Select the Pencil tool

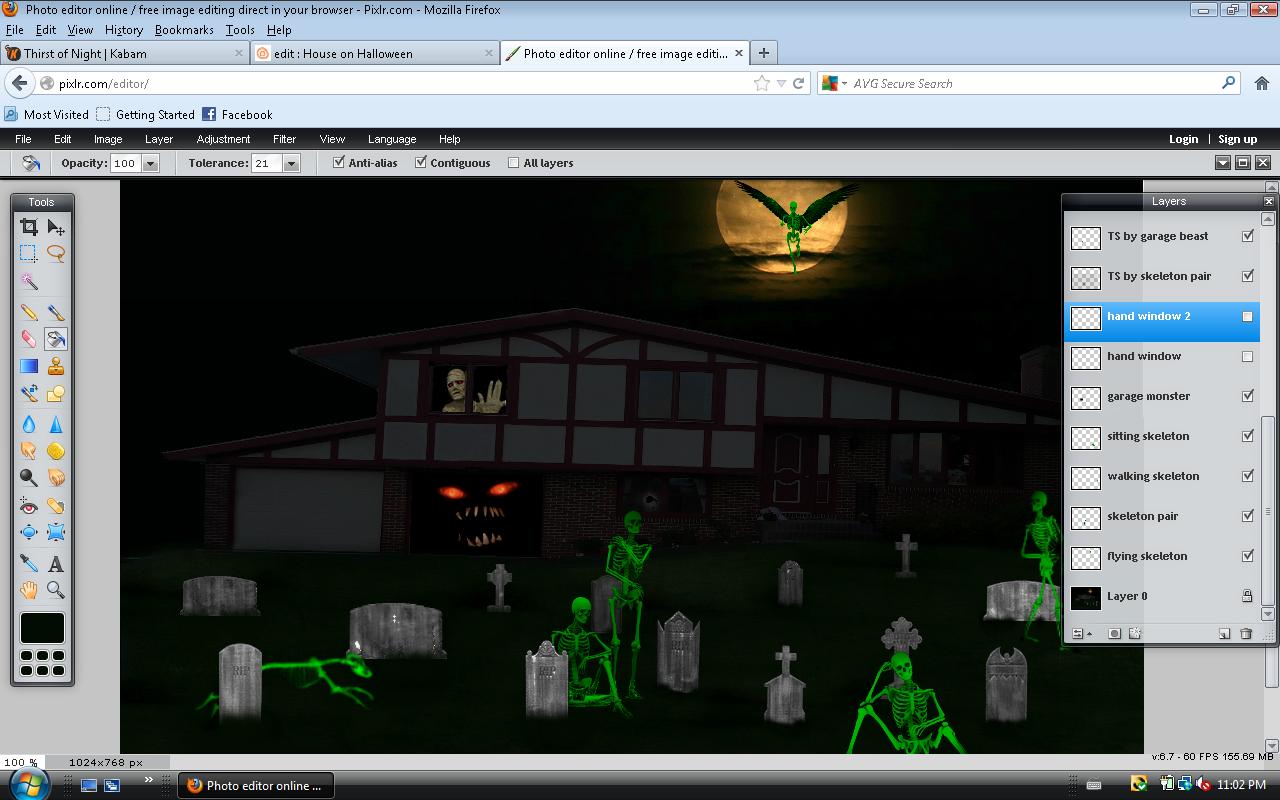click(29, 313)
